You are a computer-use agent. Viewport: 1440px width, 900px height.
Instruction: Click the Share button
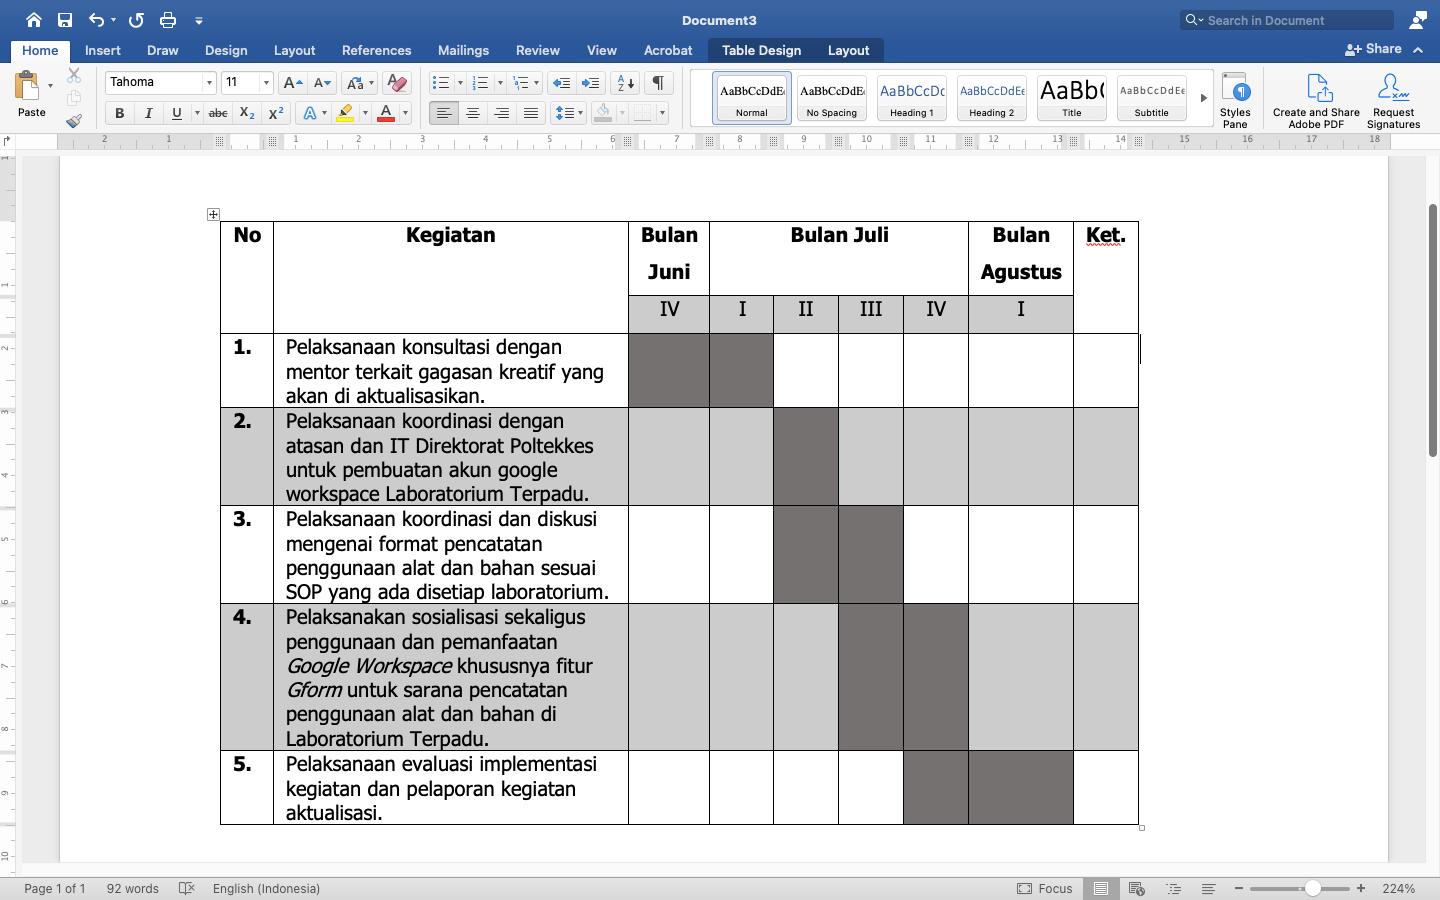click(x=1381, y=48)
